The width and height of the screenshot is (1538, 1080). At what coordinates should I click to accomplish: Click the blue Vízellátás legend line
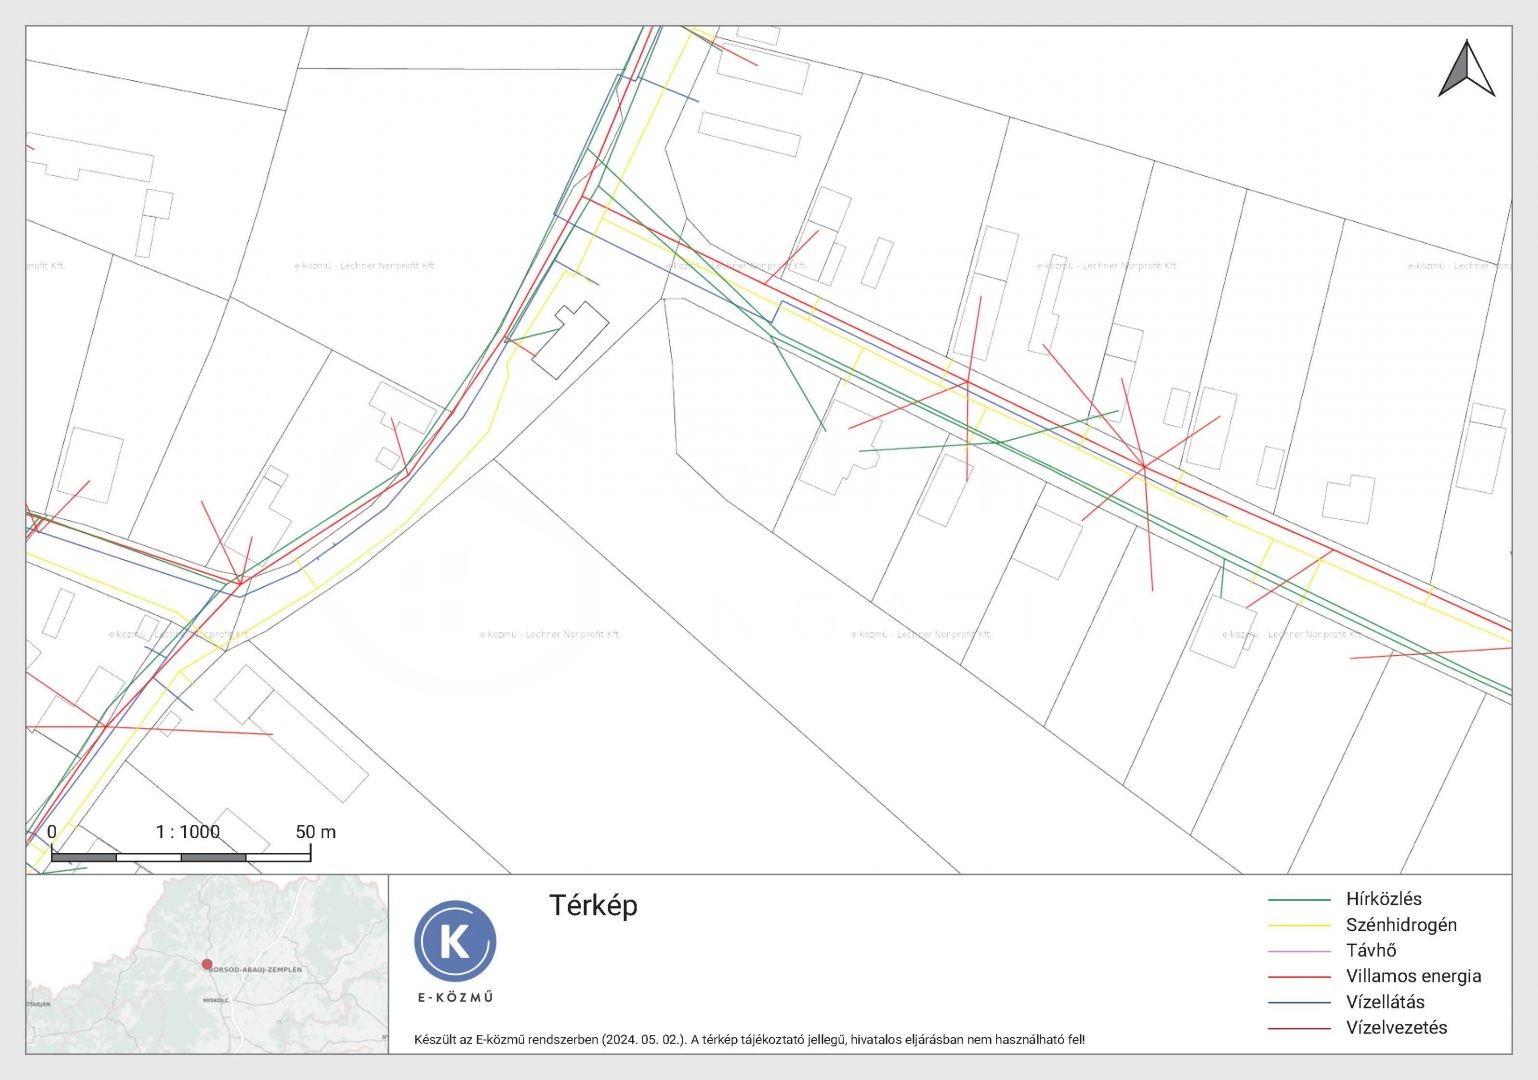click(1299, 1002)
